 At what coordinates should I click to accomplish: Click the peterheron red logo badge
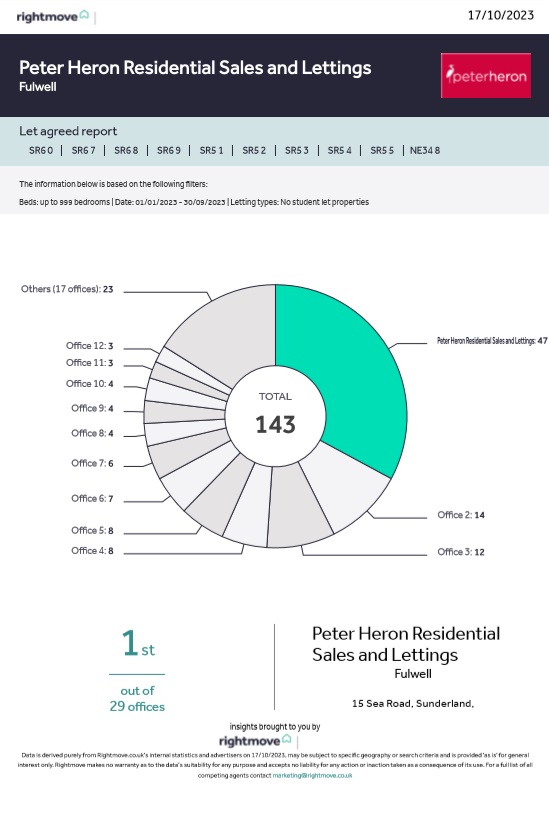486,75
